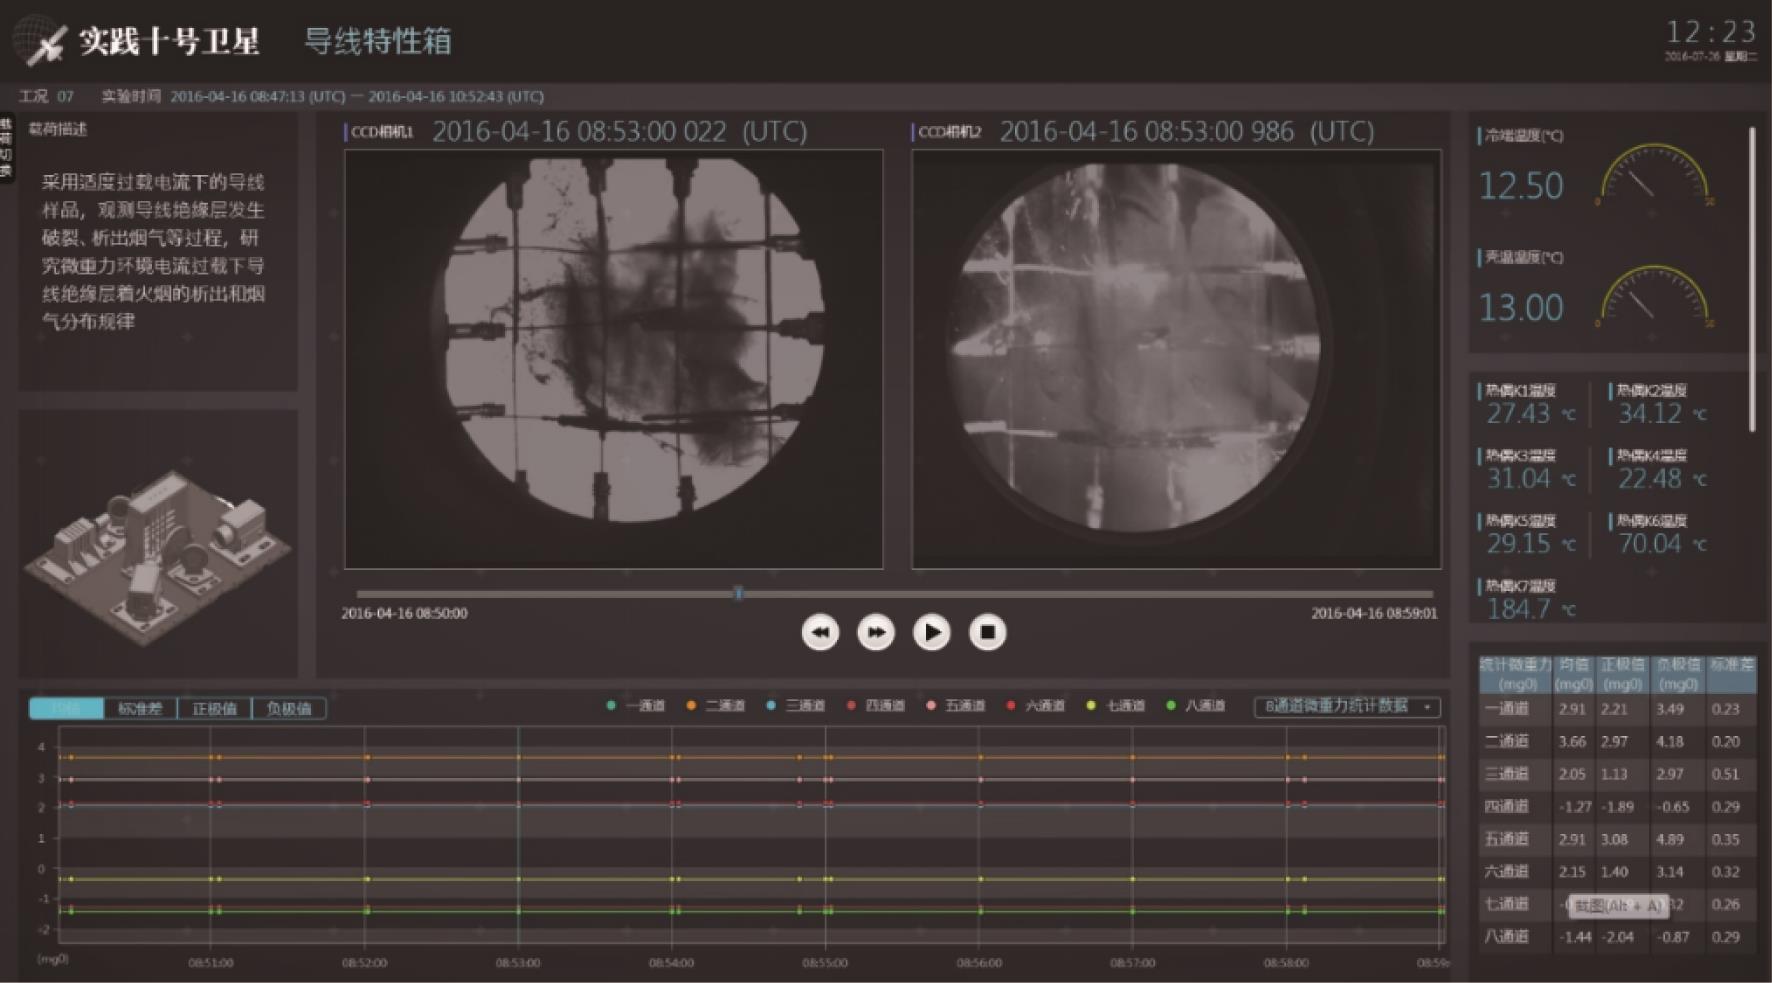This screenshot has width=1772, height=983.
Task: Click the 统计微重力 table header cell
Action: (1516, 674)
